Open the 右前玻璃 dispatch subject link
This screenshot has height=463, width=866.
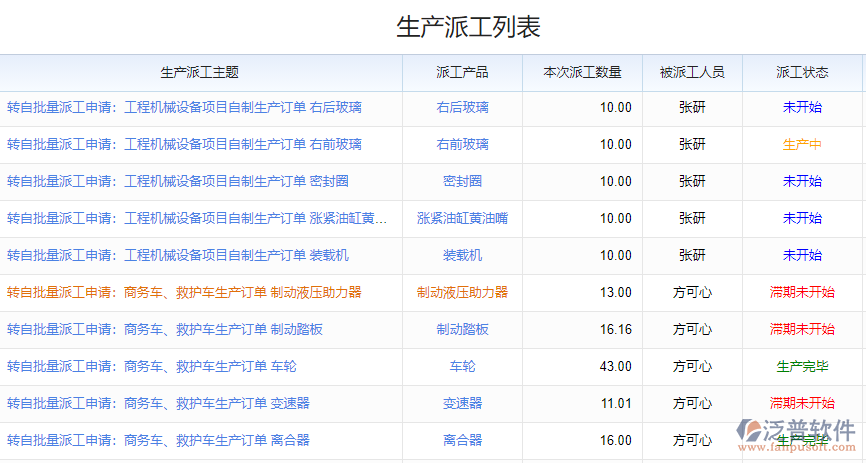[x=184, y=144]
